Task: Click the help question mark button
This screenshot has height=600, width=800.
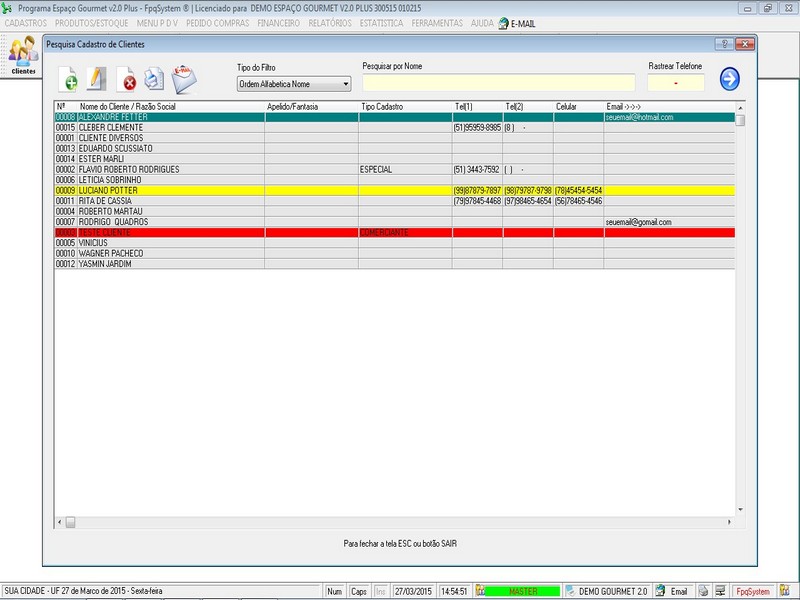Action: [724, 45]
